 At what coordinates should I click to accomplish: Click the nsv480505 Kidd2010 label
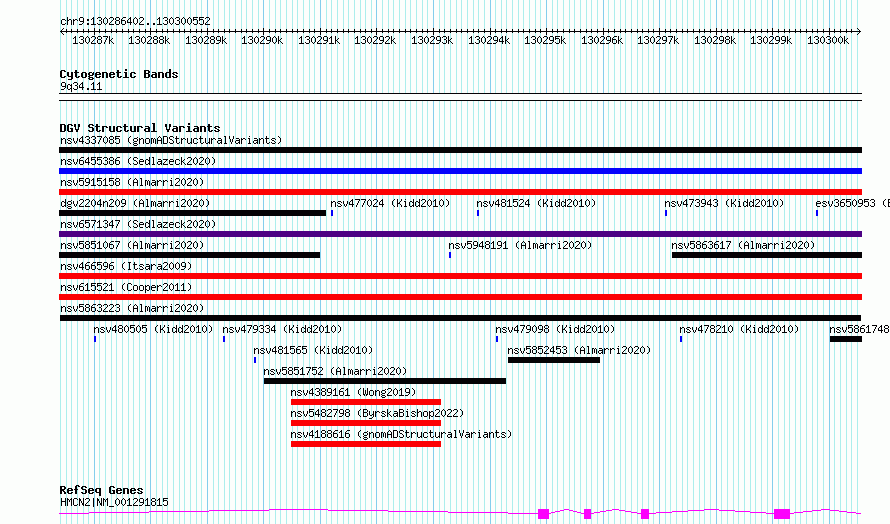[x=153, y=329]
